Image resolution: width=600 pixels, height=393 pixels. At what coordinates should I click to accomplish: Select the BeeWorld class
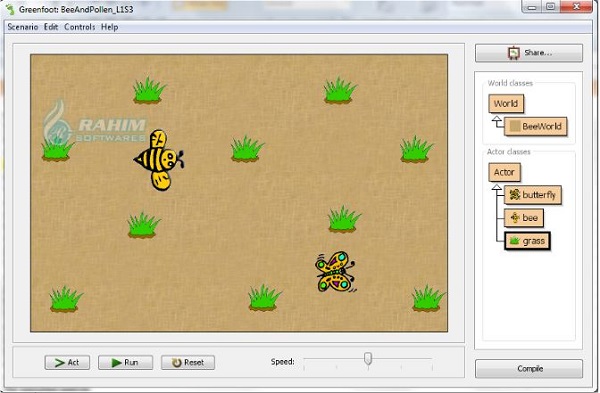click(536, 126)
